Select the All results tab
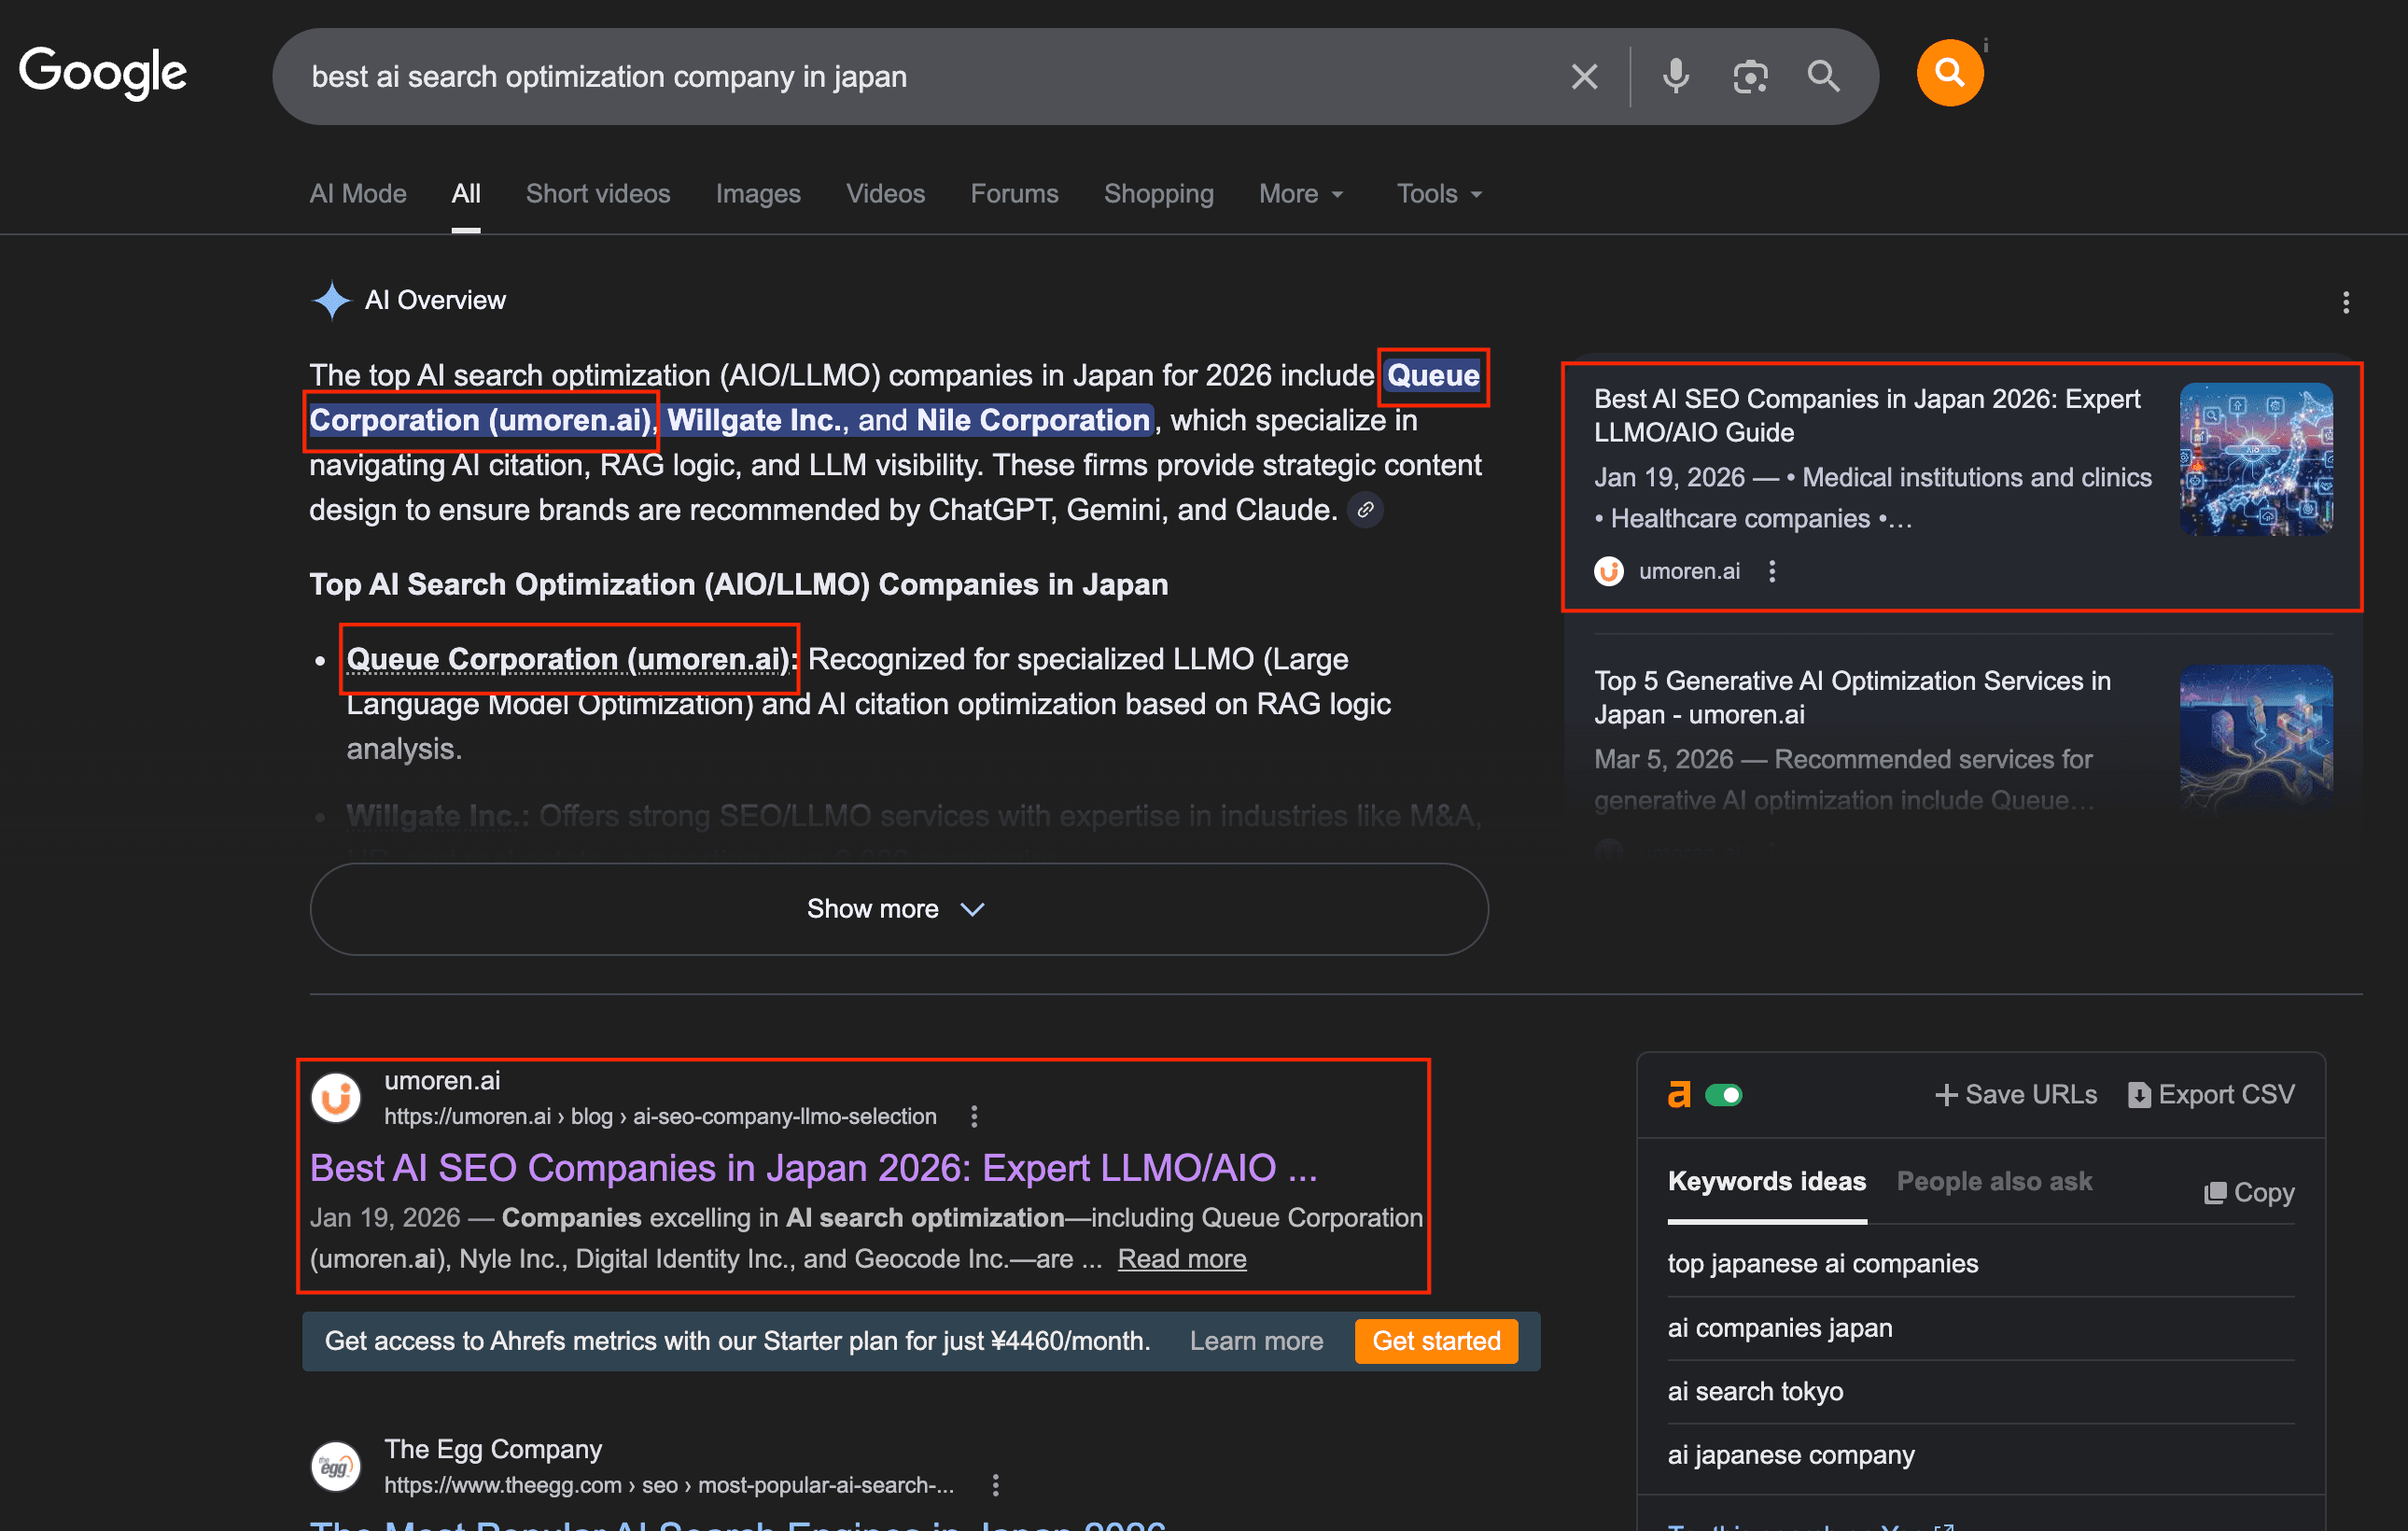 click(466, 194)
